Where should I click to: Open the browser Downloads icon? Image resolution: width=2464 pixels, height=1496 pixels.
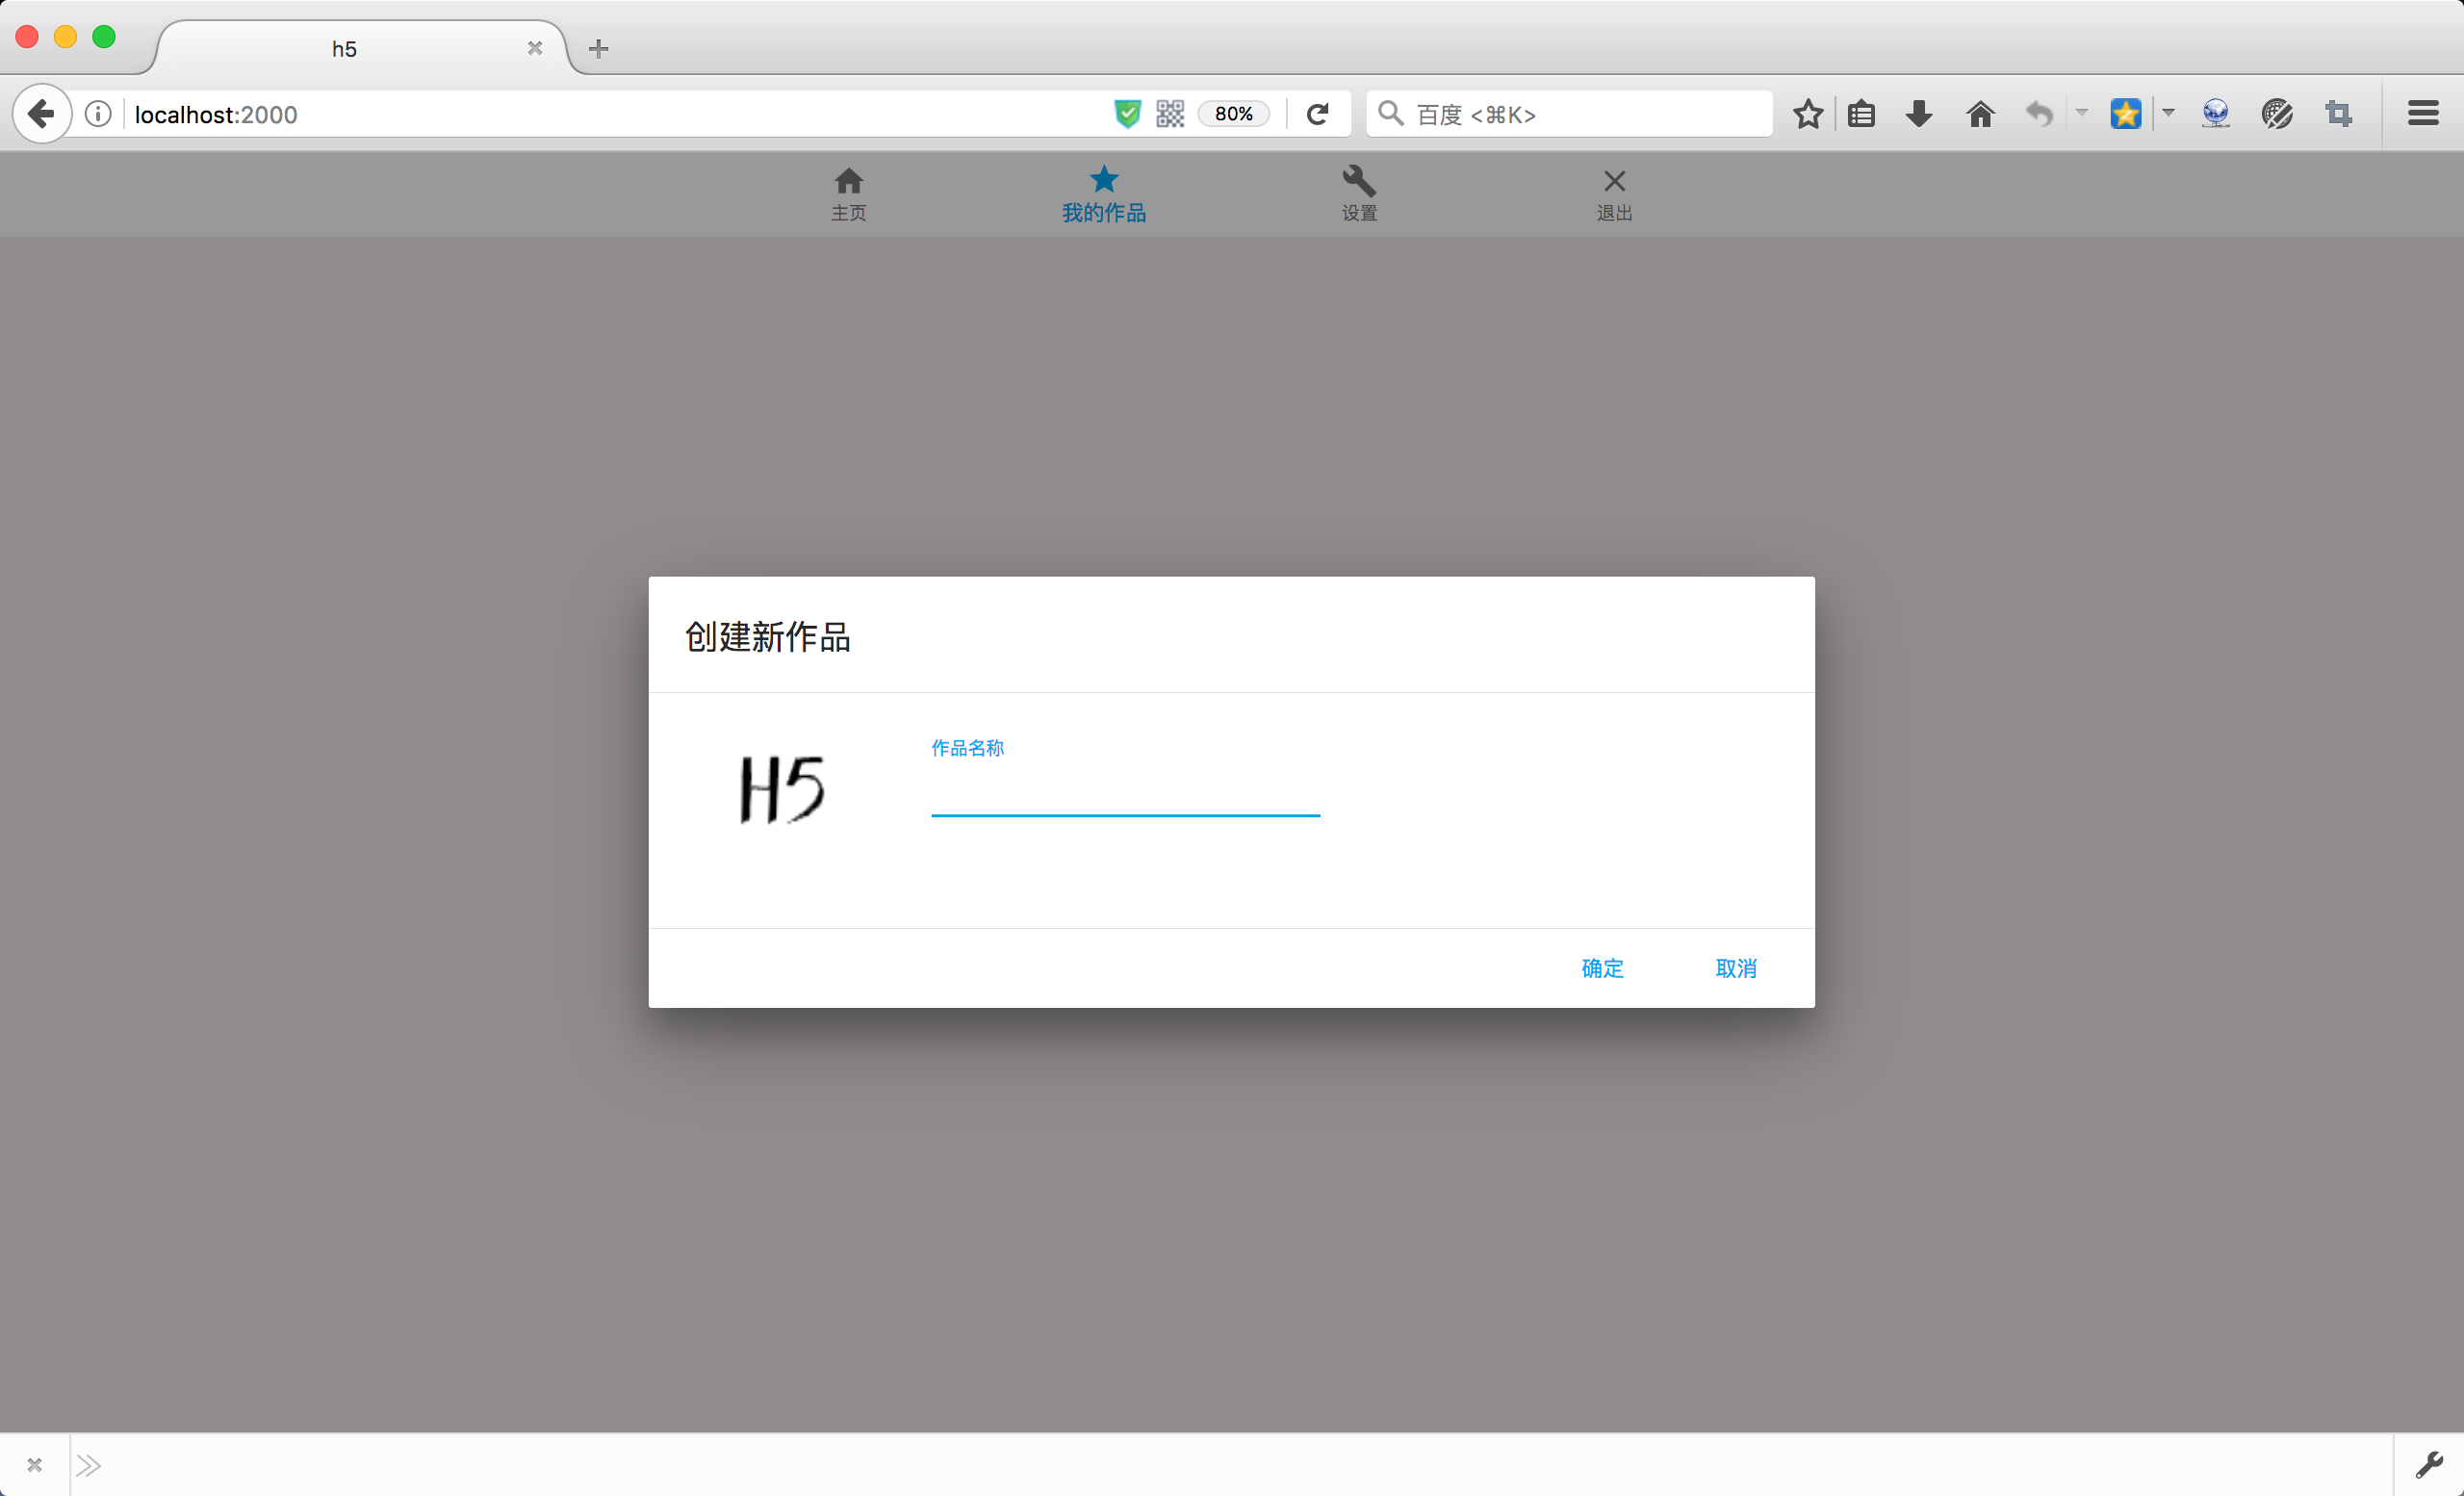[x=1918, y=113]
